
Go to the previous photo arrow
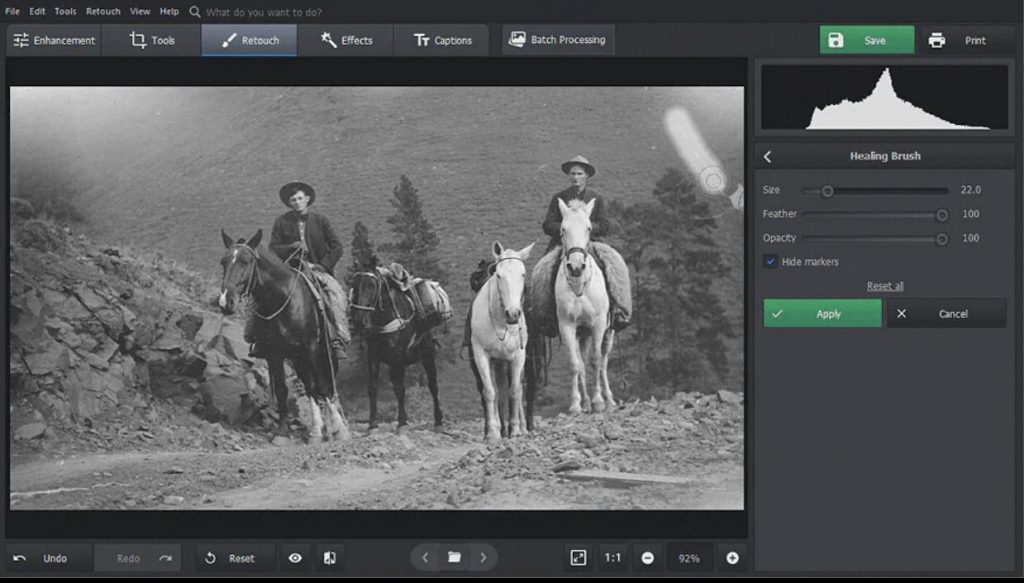click(425, 557)
